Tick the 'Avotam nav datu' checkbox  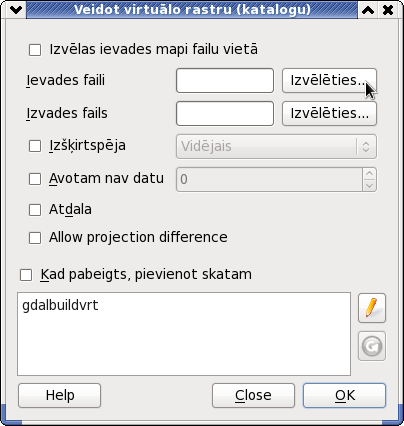(x=35, y=179)
